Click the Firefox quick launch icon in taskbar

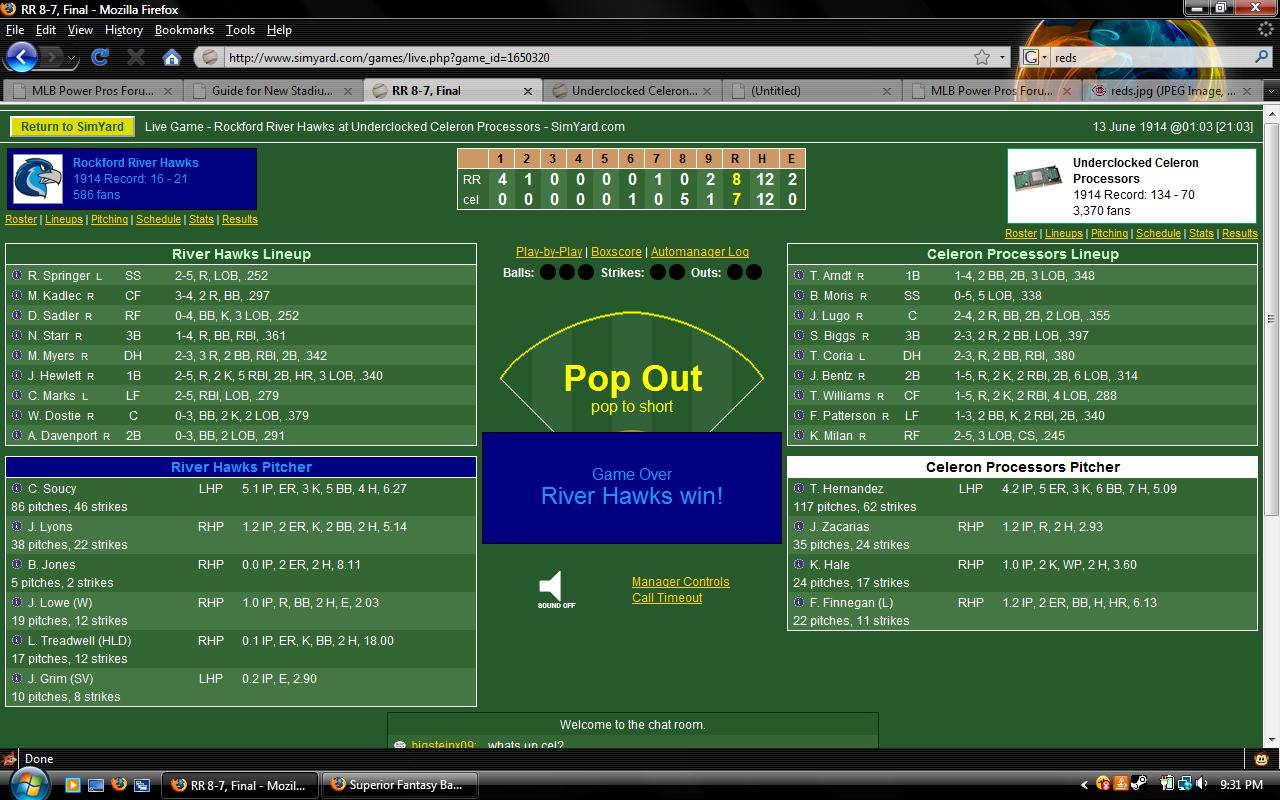(119, 785)
